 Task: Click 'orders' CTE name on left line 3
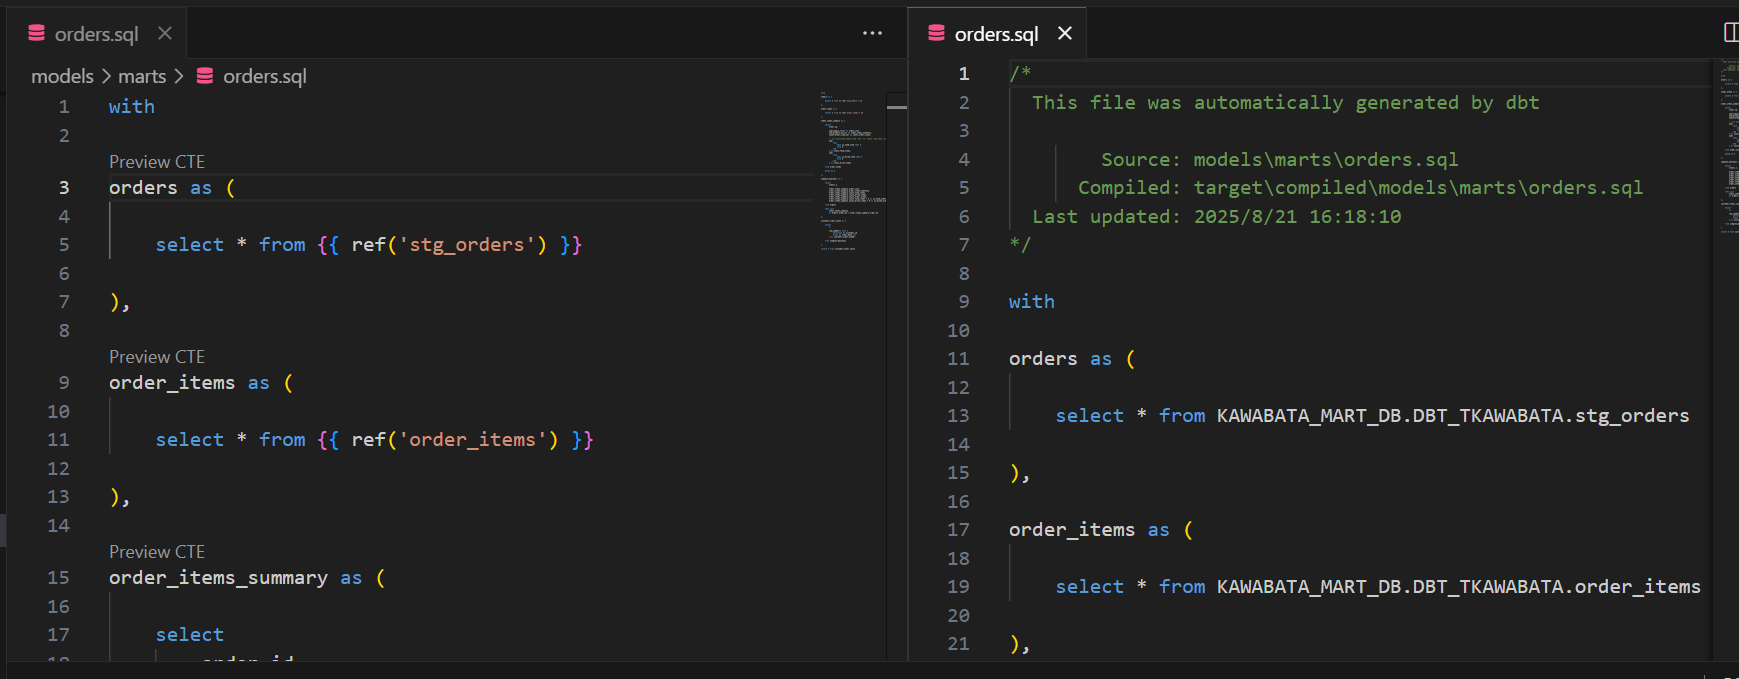pyautogui.click(x=143, y=188)
